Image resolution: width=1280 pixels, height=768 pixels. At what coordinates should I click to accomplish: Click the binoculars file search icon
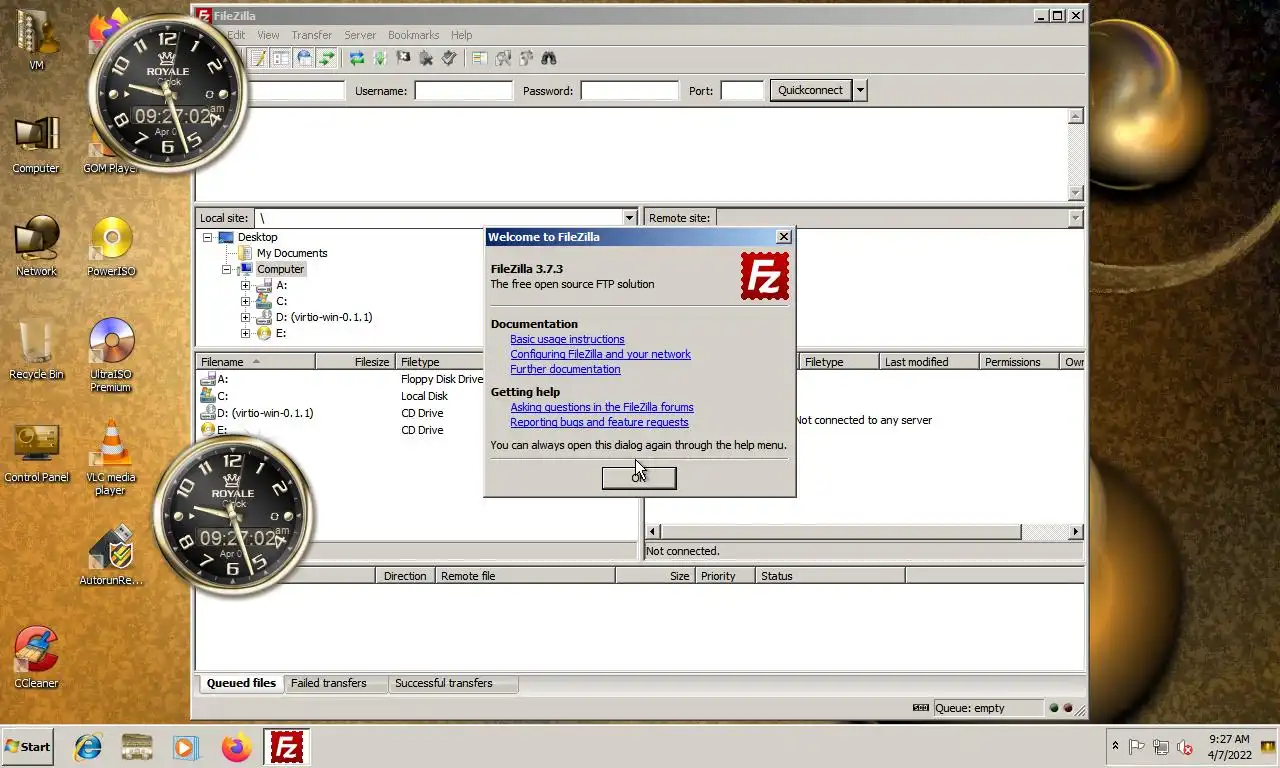pos(549,59)
